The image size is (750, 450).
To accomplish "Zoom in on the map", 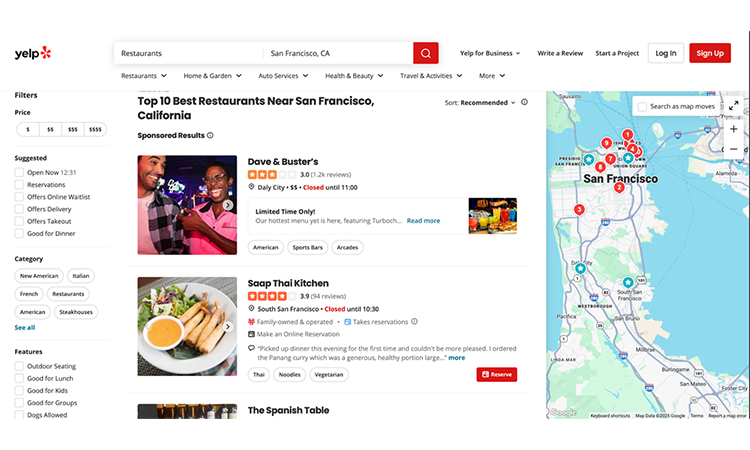I will coord(733,129).
